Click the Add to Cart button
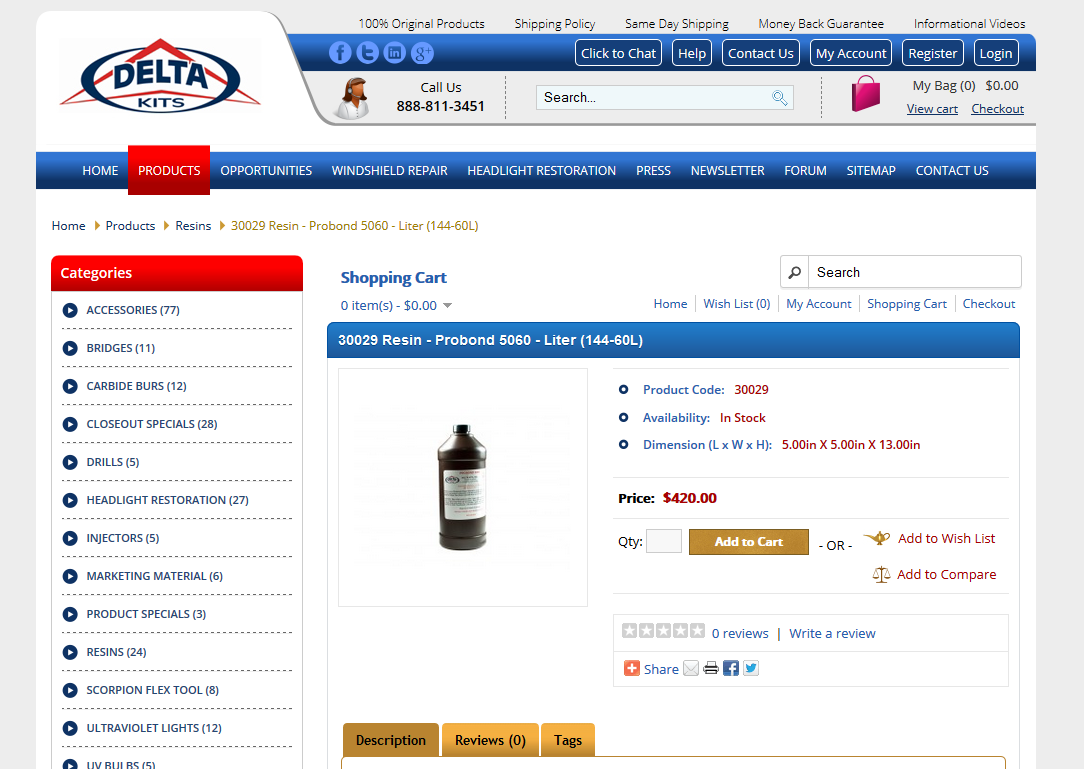The image size is (1084, 769). [749, 541]
